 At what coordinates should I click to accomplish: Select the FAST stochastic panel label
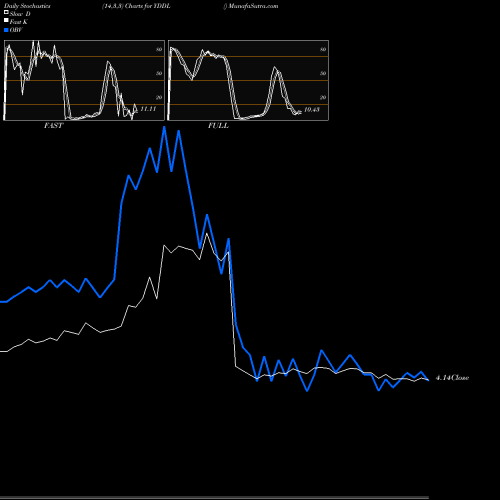click(x=53, y=126)
